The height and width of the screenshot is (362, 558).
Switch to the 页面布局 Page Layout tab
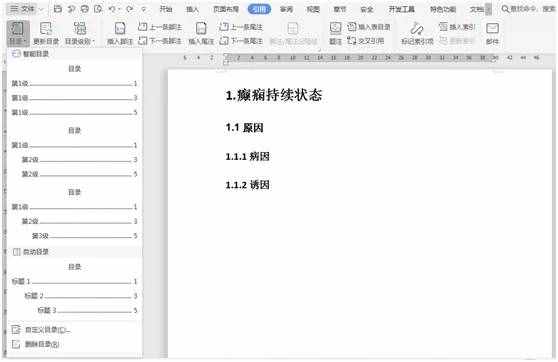226,9
